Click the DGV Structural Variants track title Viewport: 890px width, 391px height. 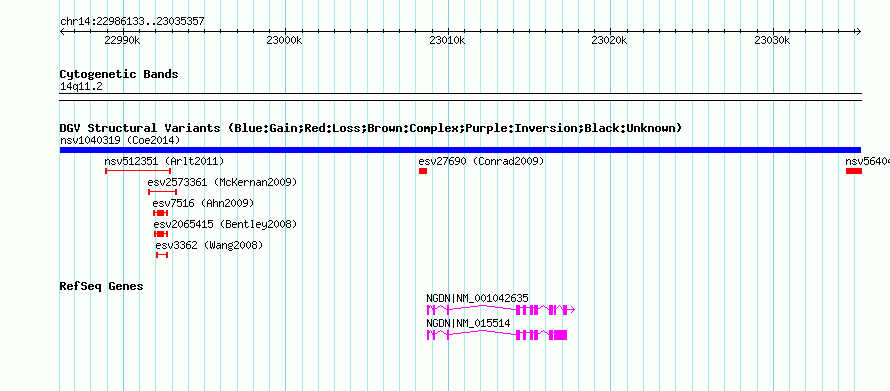tap(371, 128)
